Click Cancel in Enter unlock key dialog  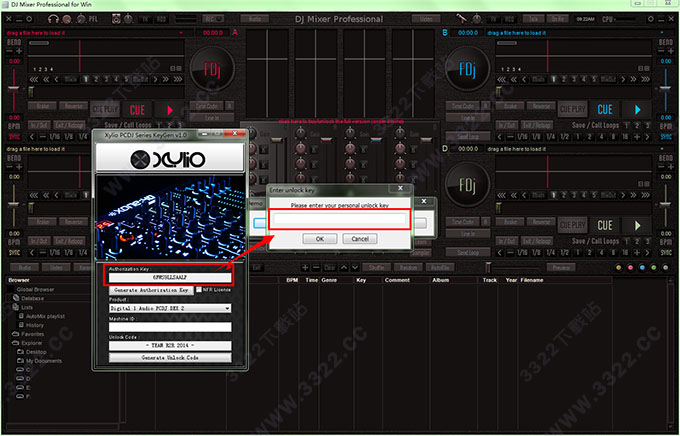[360, 239]
